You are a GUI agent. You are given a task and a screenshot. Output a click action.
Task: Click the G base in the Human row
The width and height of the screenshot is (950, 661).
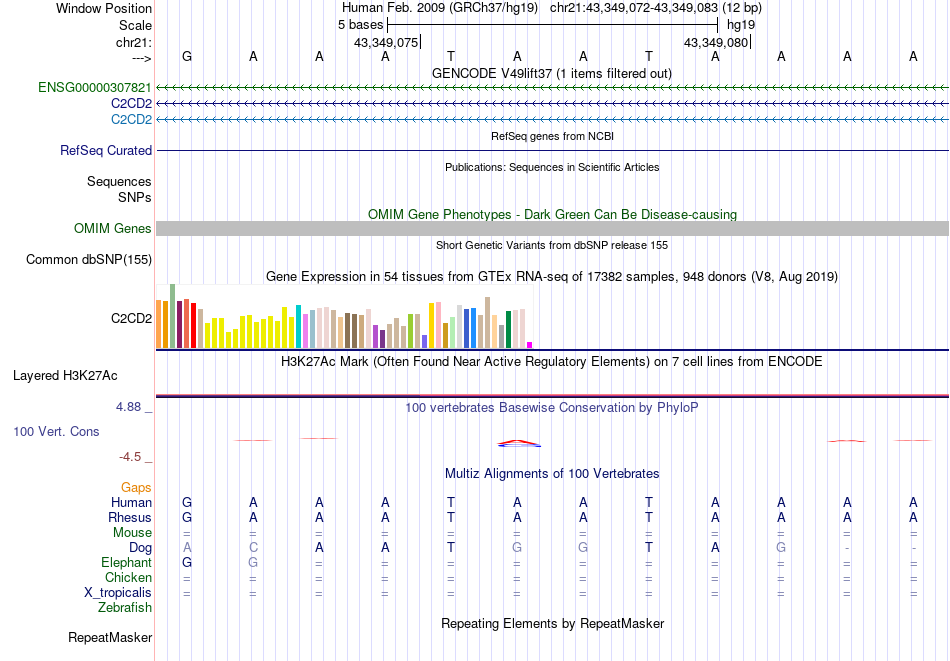point(187,502)
